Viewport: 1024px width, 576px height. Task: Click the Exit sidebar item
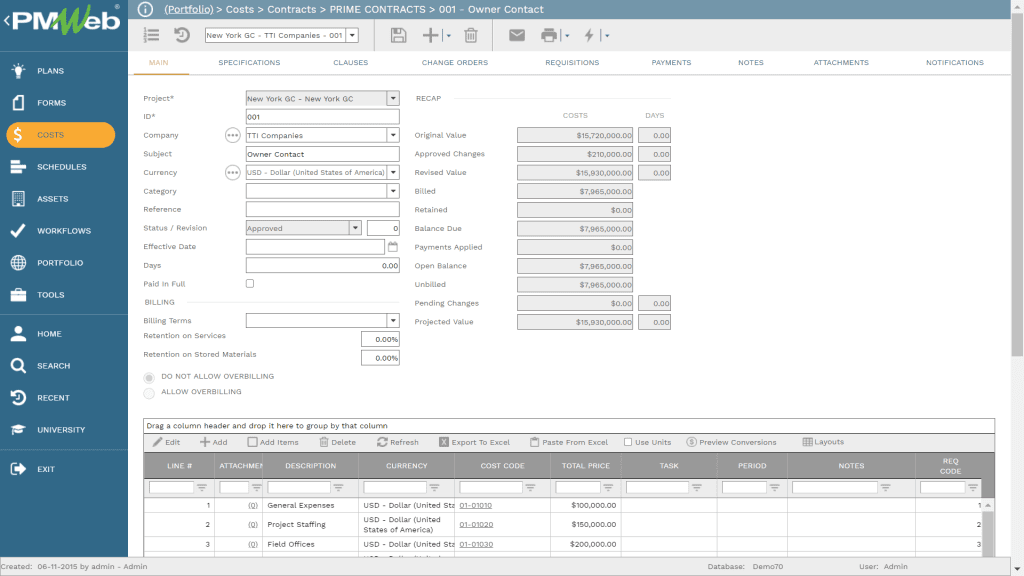(x=45, y=469)
